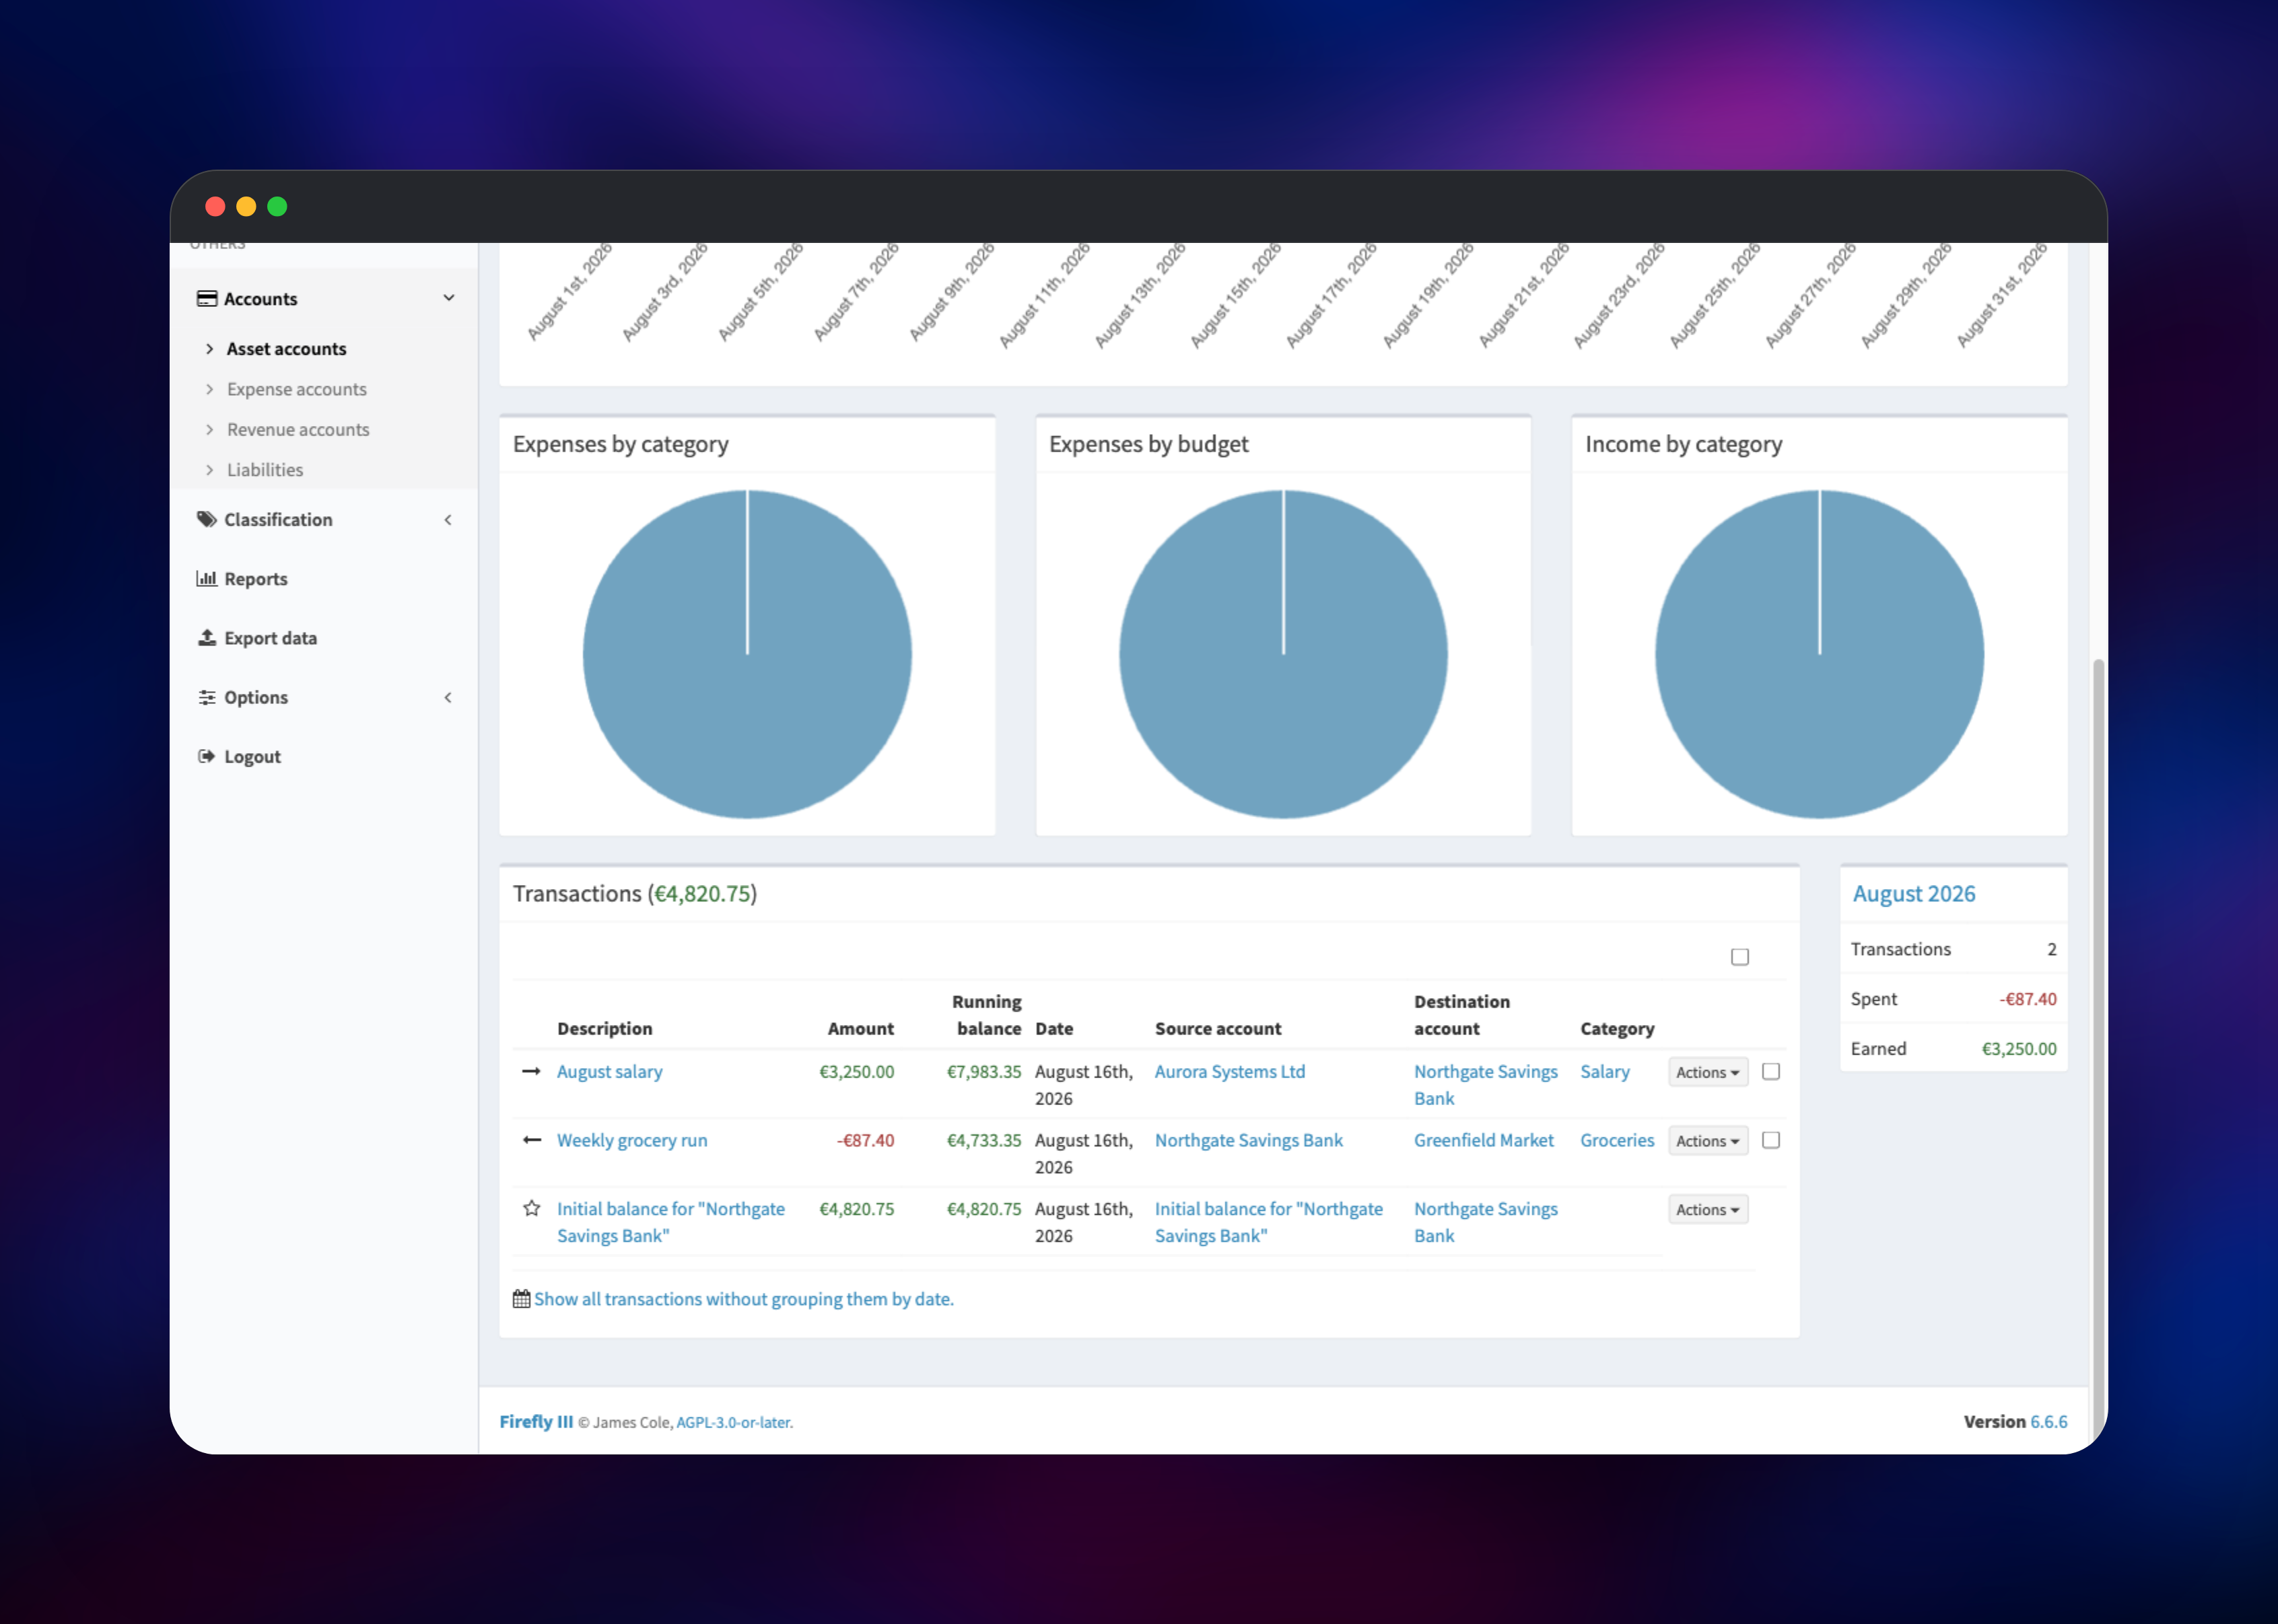Expand the Options menu chevron
The width and height of the screenshot is (2278, 1624).
(x=448, y=697)
